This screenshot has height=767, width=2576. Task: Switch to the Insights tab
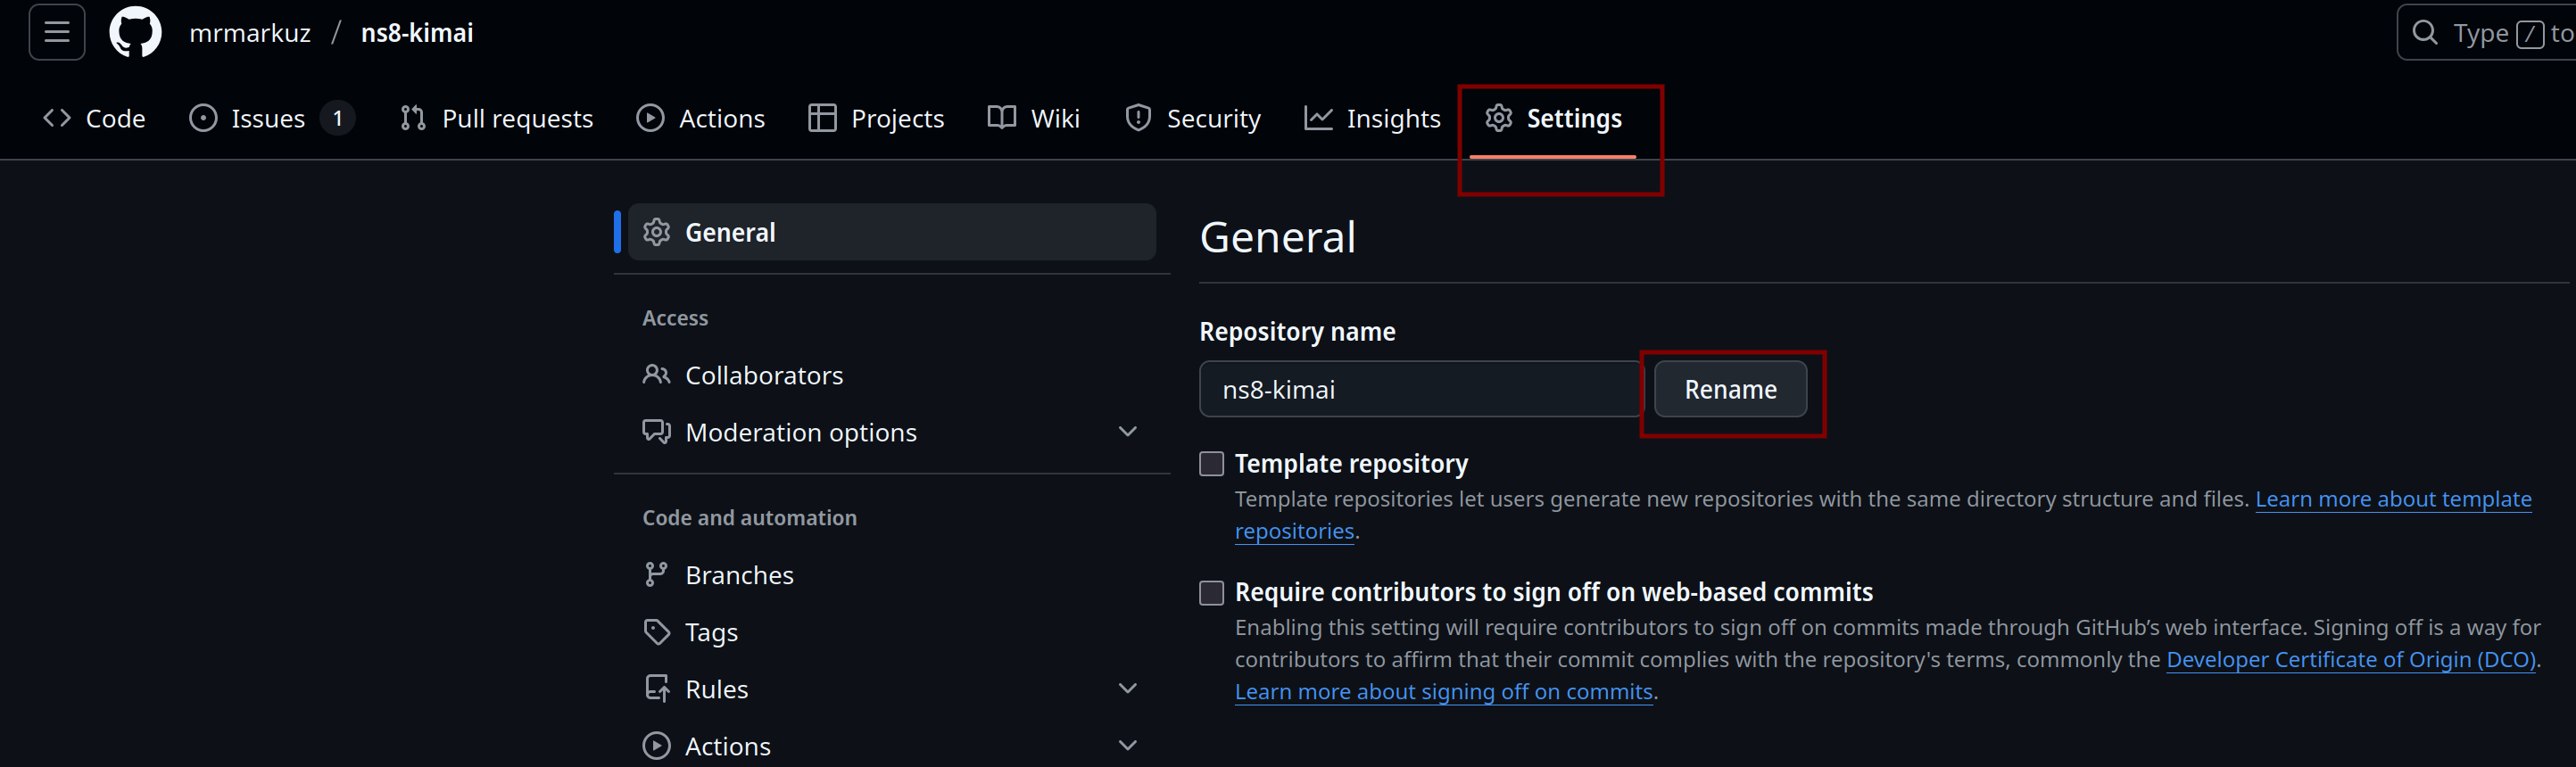1372,118
